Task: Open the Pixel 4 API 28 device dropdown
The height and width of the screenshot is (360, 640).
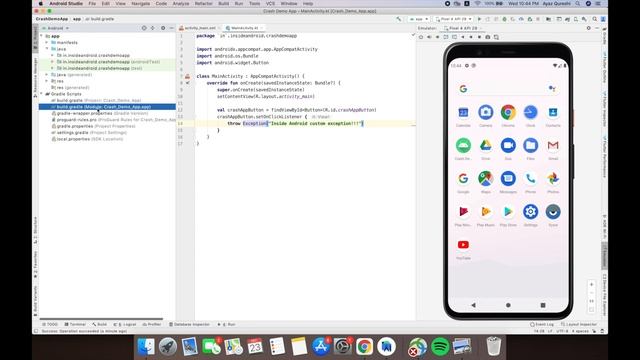Action: (454, 19)
